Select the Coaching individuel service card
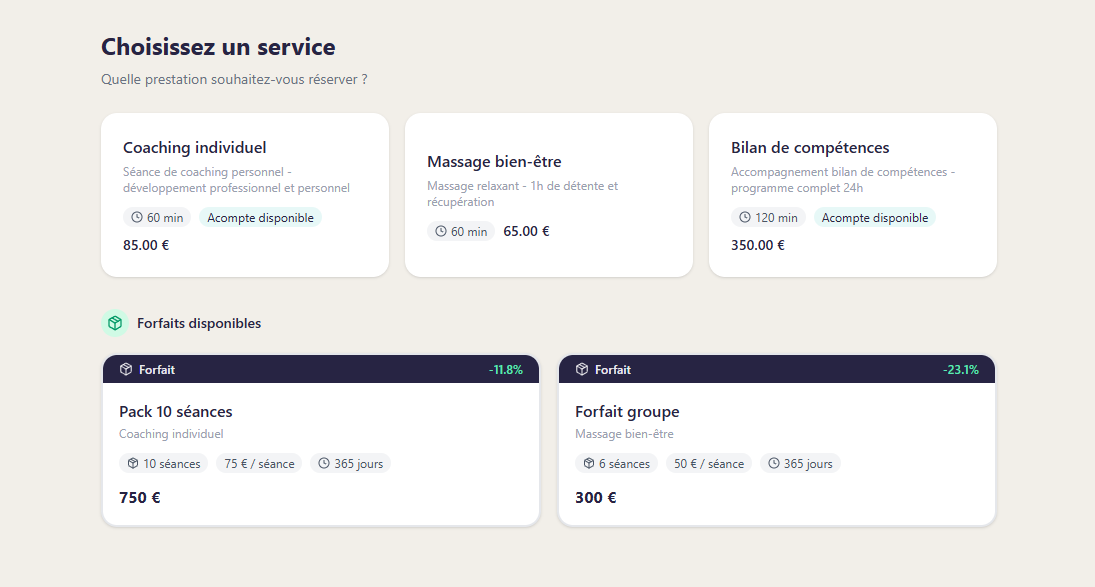The height and width of the screenshot is (587, 1095). coord(244,194)
